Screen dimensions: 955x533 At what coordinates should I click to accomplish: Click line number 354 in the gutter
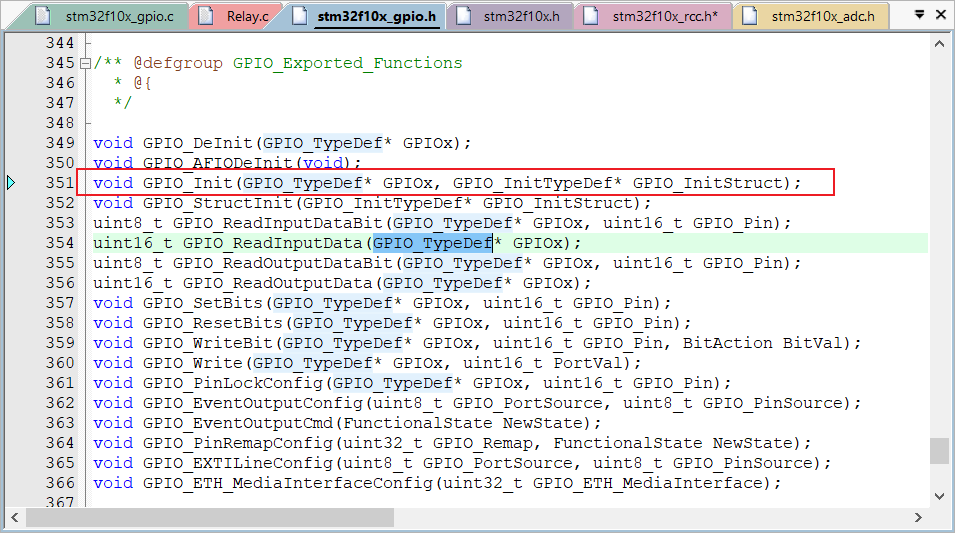60,243
